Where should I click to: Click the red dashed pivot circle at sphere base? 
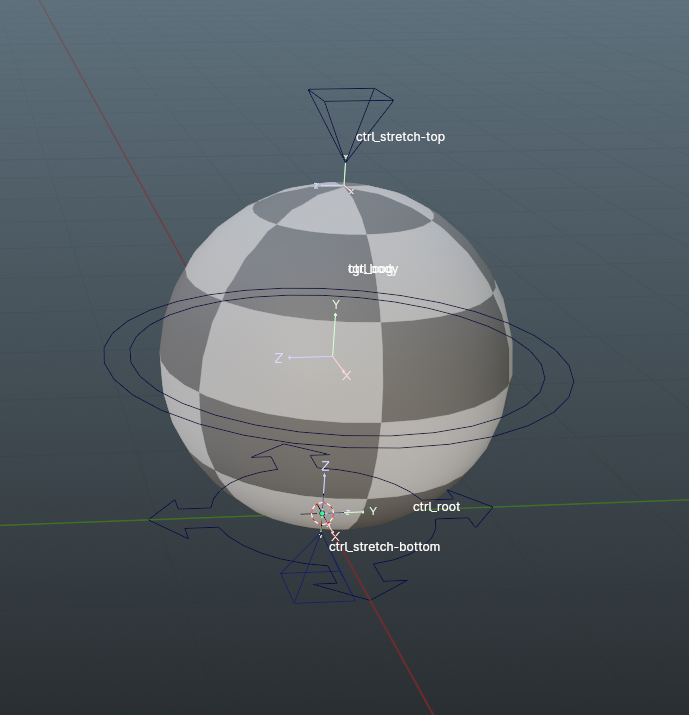click(x=322, y=513)
